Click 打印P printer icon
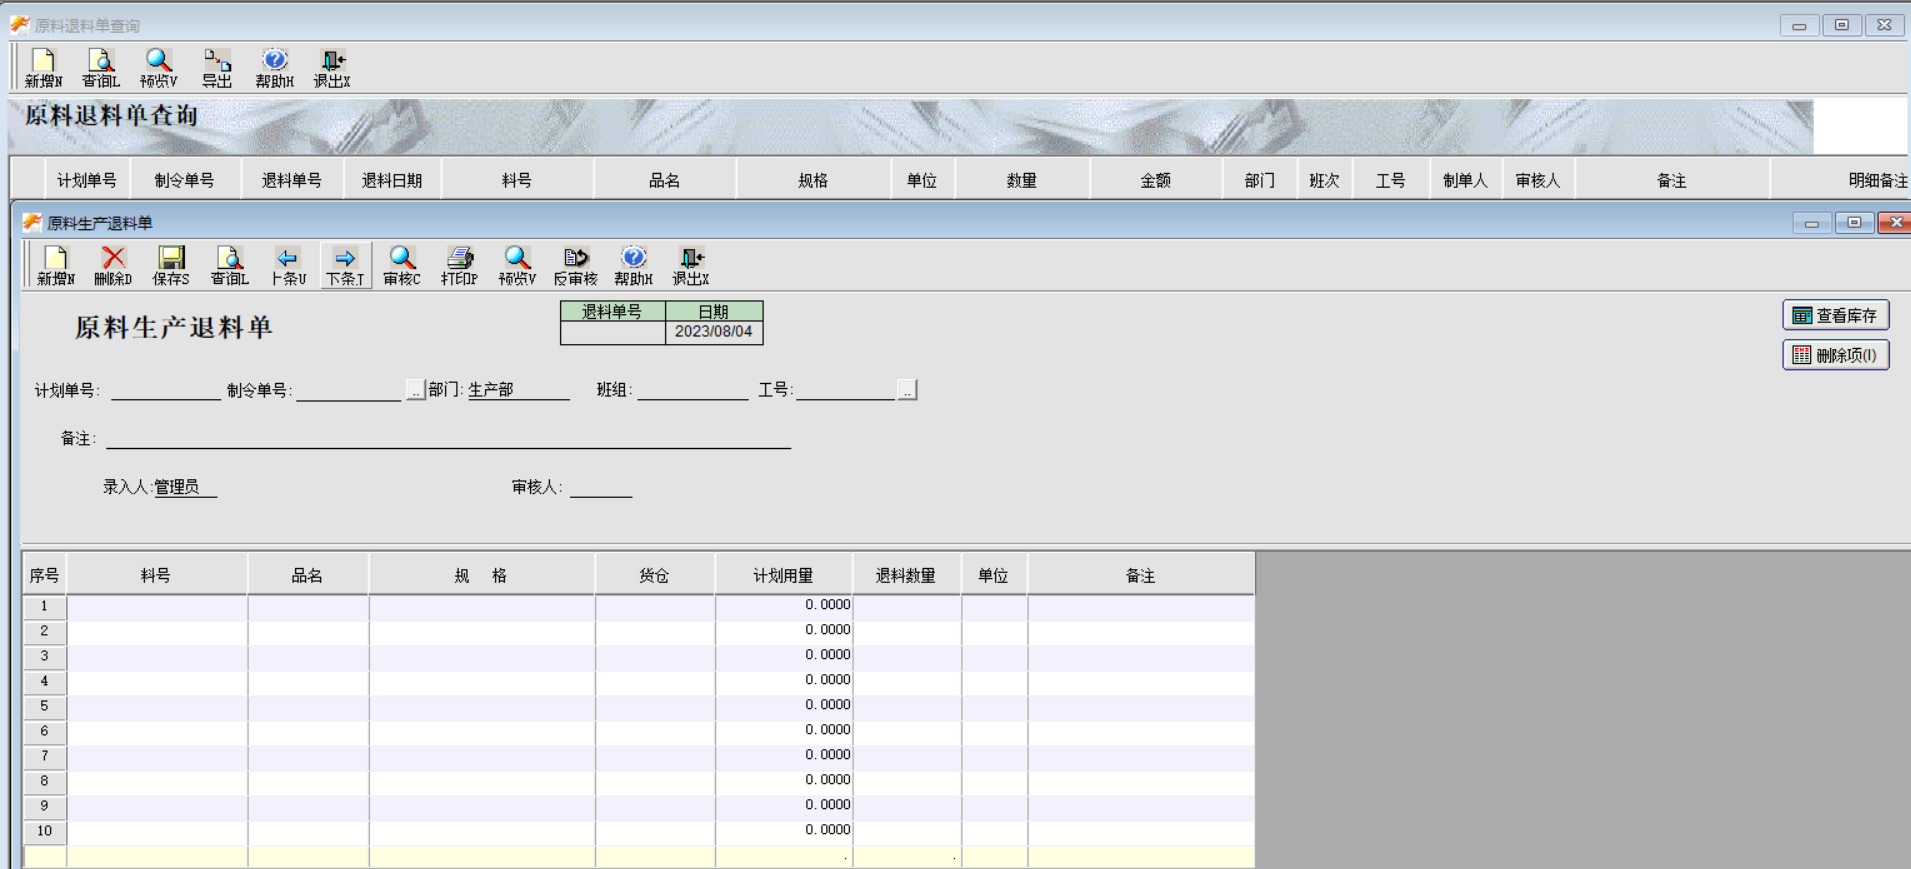This screenshot has width=1911, height=869. pos(460,266)
